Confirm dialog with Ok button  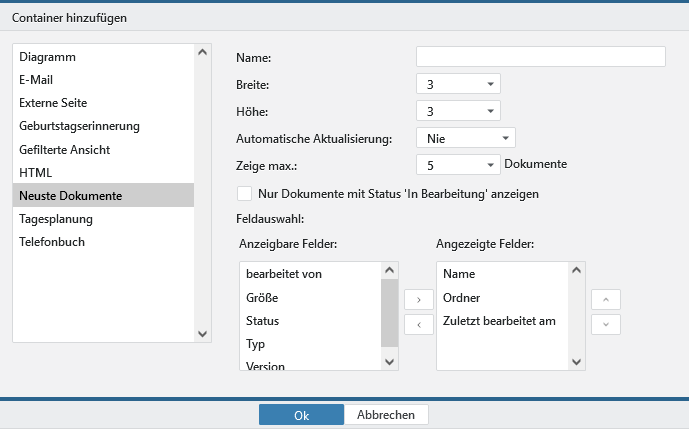click(301, 415)
